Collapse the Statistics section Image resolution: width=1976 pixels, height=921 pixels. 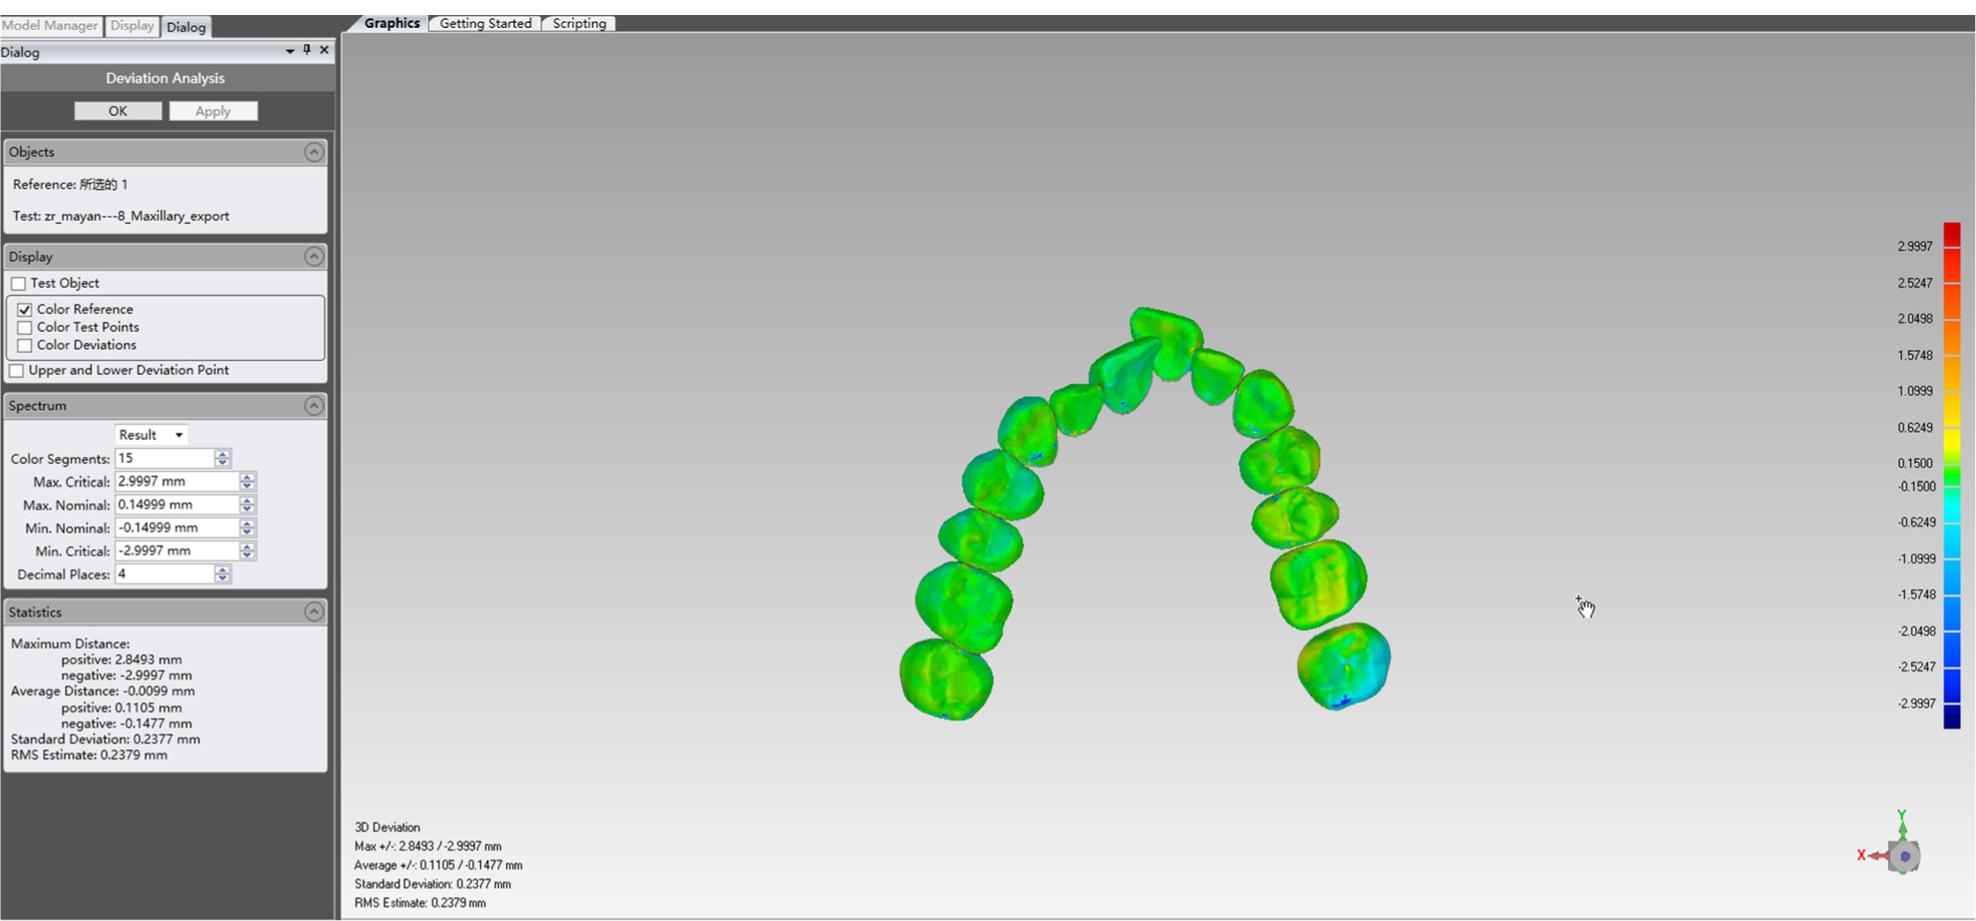coord(316,611)
